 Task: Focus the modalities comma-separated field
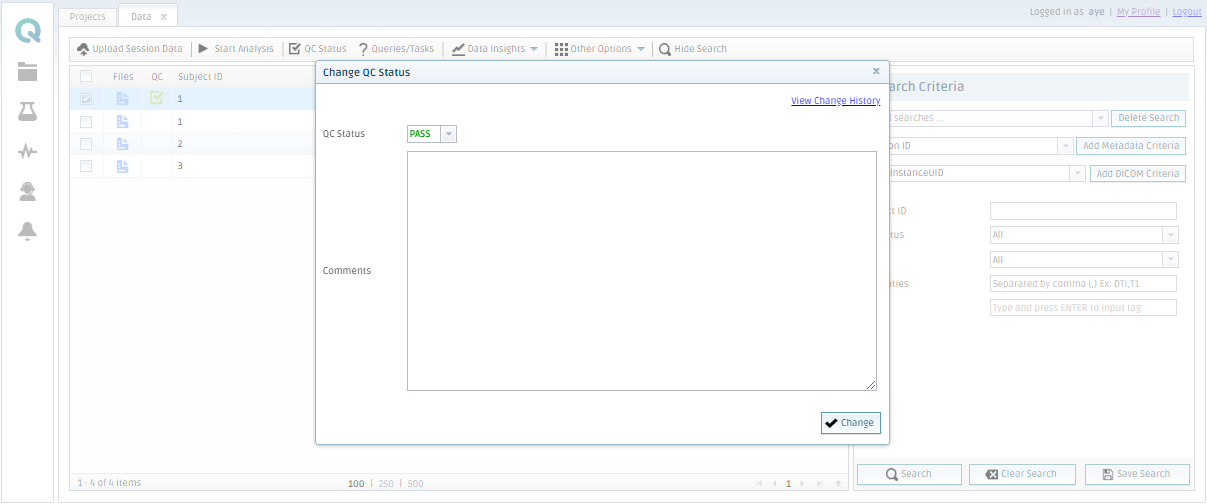click(1083, 284)
